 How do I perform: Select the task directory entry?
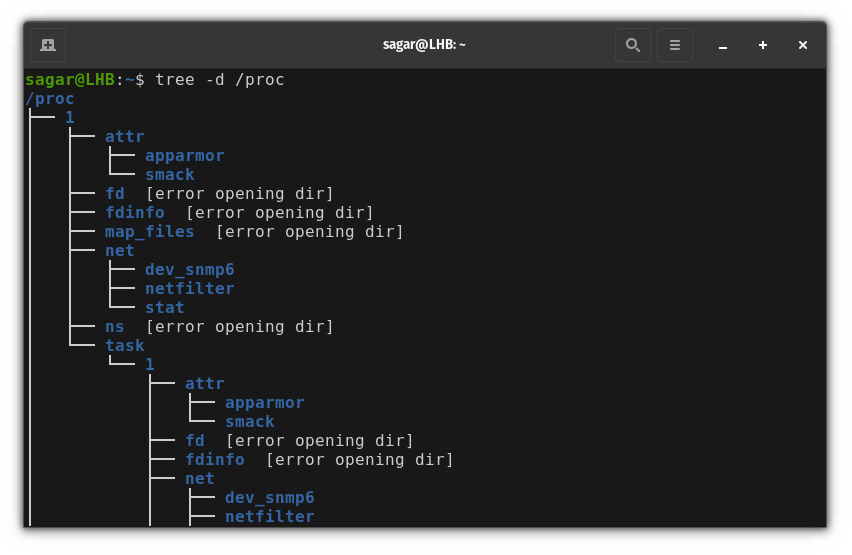click(124, 346)
